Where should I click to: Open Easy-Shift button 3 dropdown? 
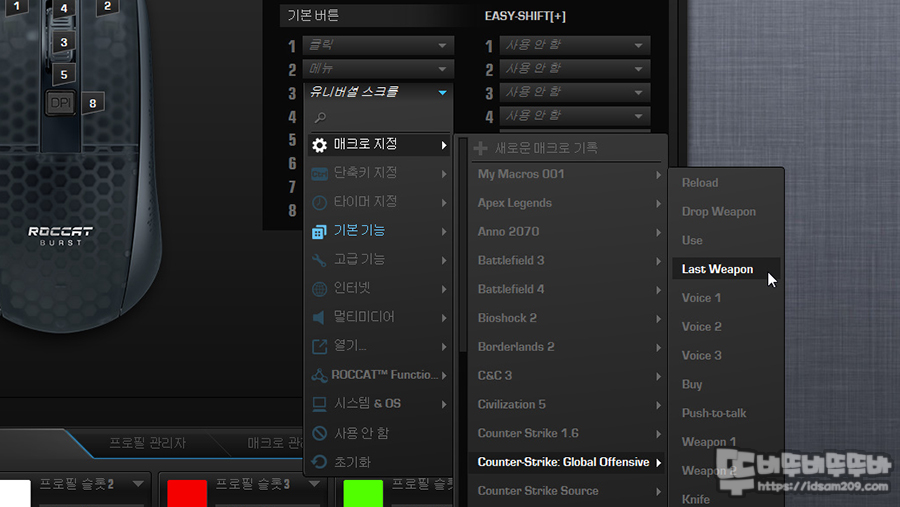[575, 92]
